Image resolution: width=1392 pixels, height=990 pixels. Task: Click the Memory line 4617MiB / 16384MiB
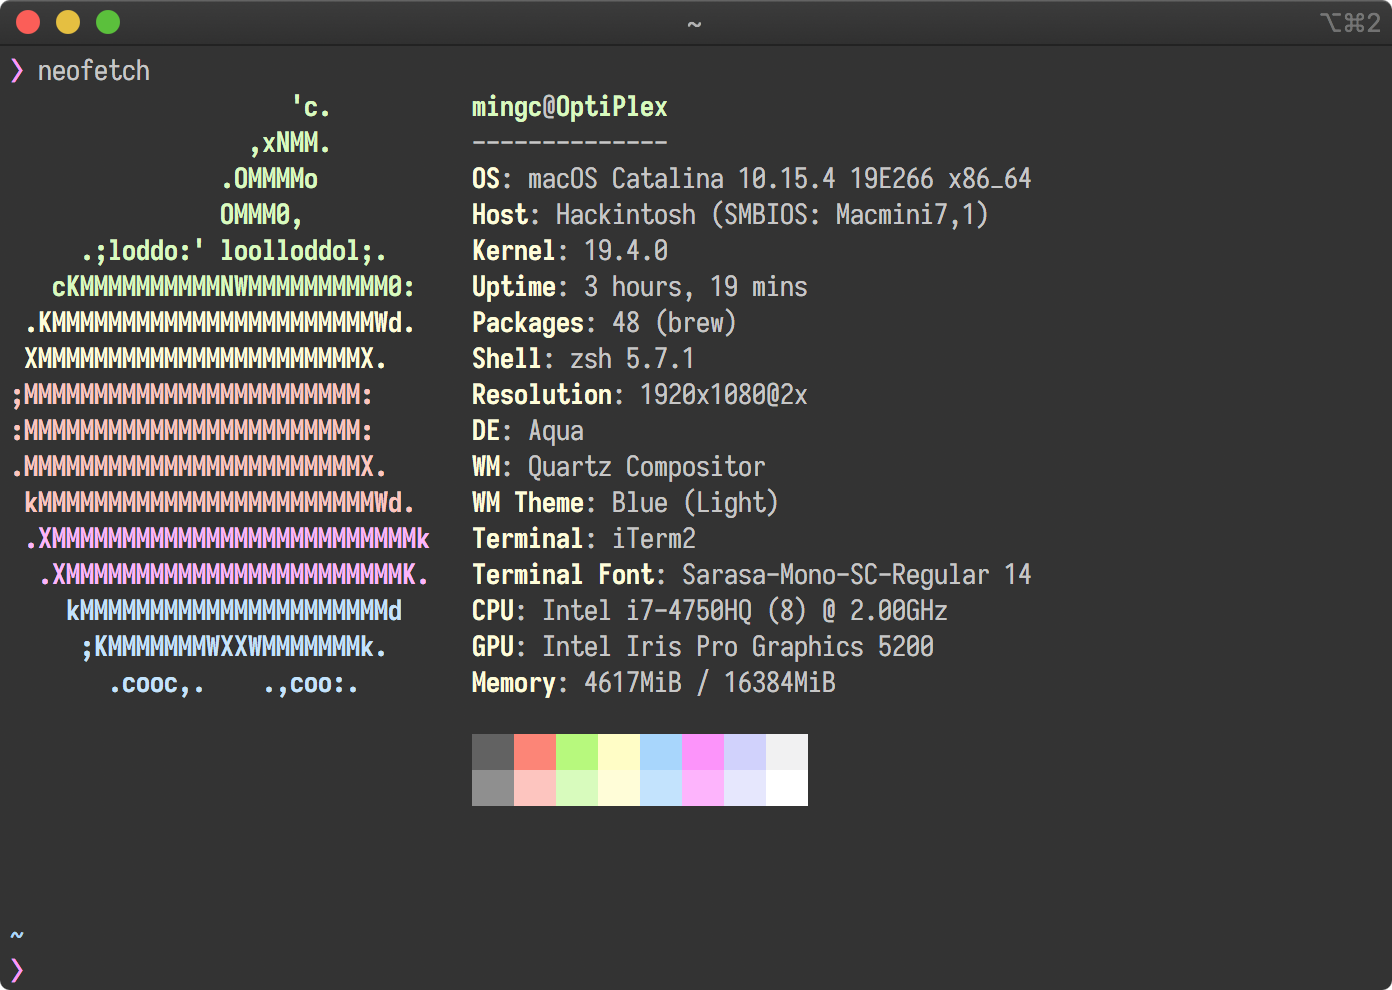point(654,683)
